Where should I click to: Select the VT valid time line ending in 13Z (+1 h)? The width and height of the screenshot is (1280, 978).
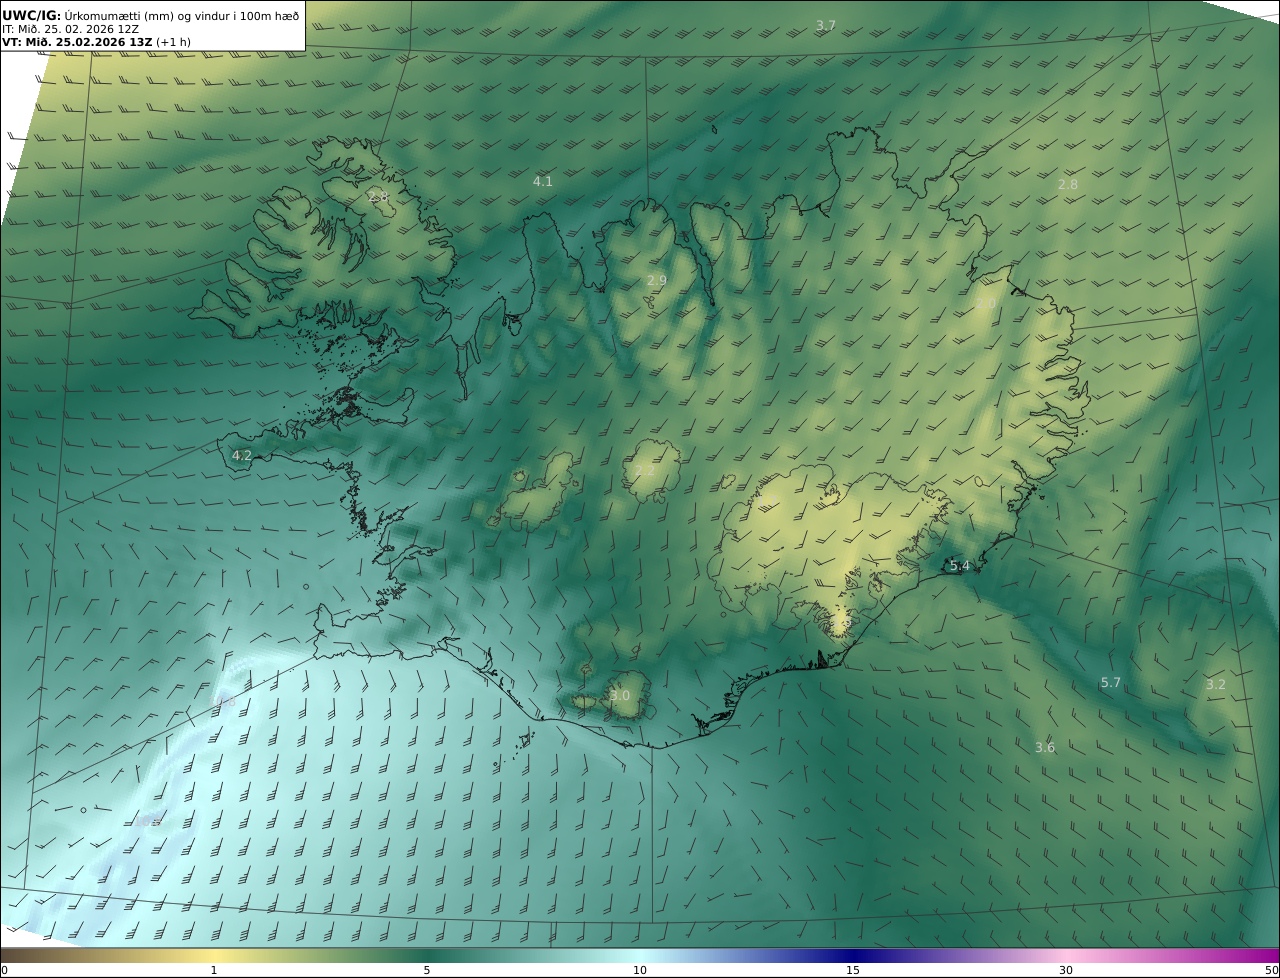point(96,42)
